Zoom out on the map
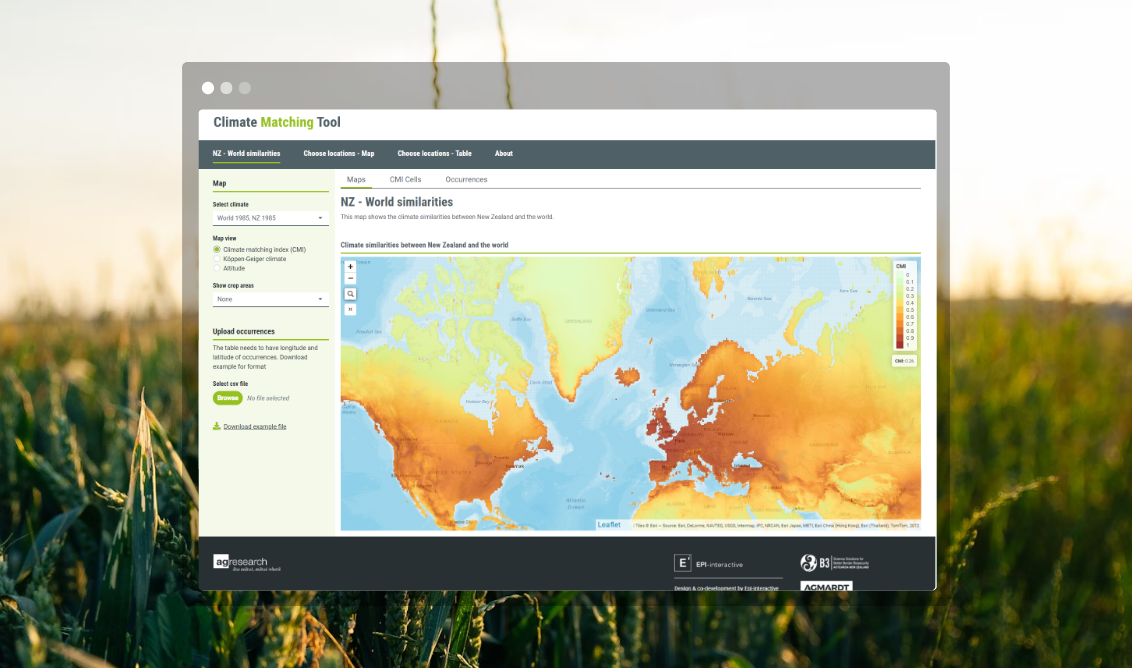 pos(350,279)
